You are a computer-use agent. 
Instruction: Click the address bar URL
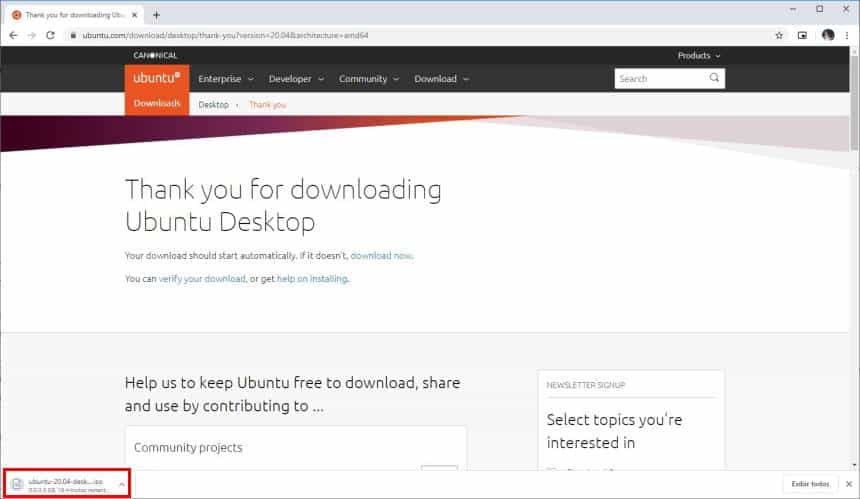pyautogui.click(x=225, y=35)
